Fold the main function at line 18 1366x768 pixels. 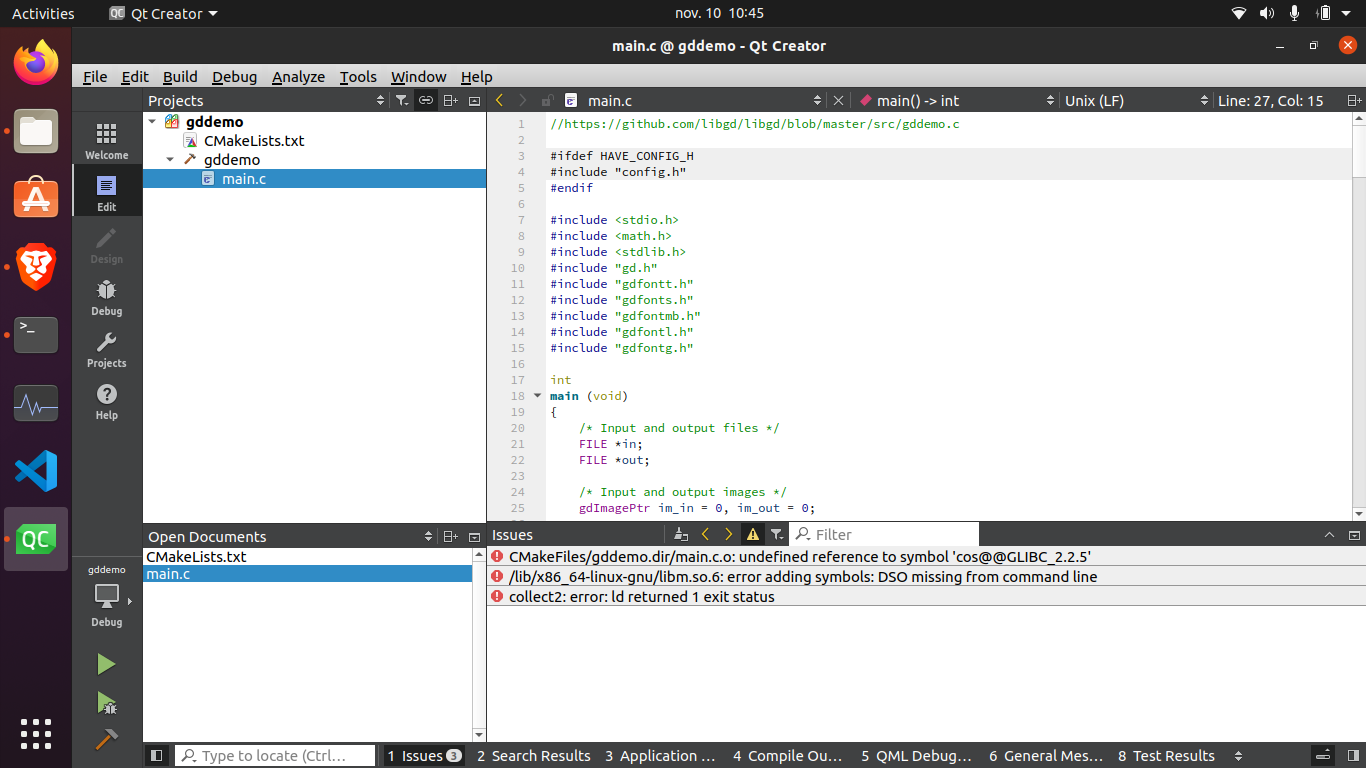tap(538, 395)
